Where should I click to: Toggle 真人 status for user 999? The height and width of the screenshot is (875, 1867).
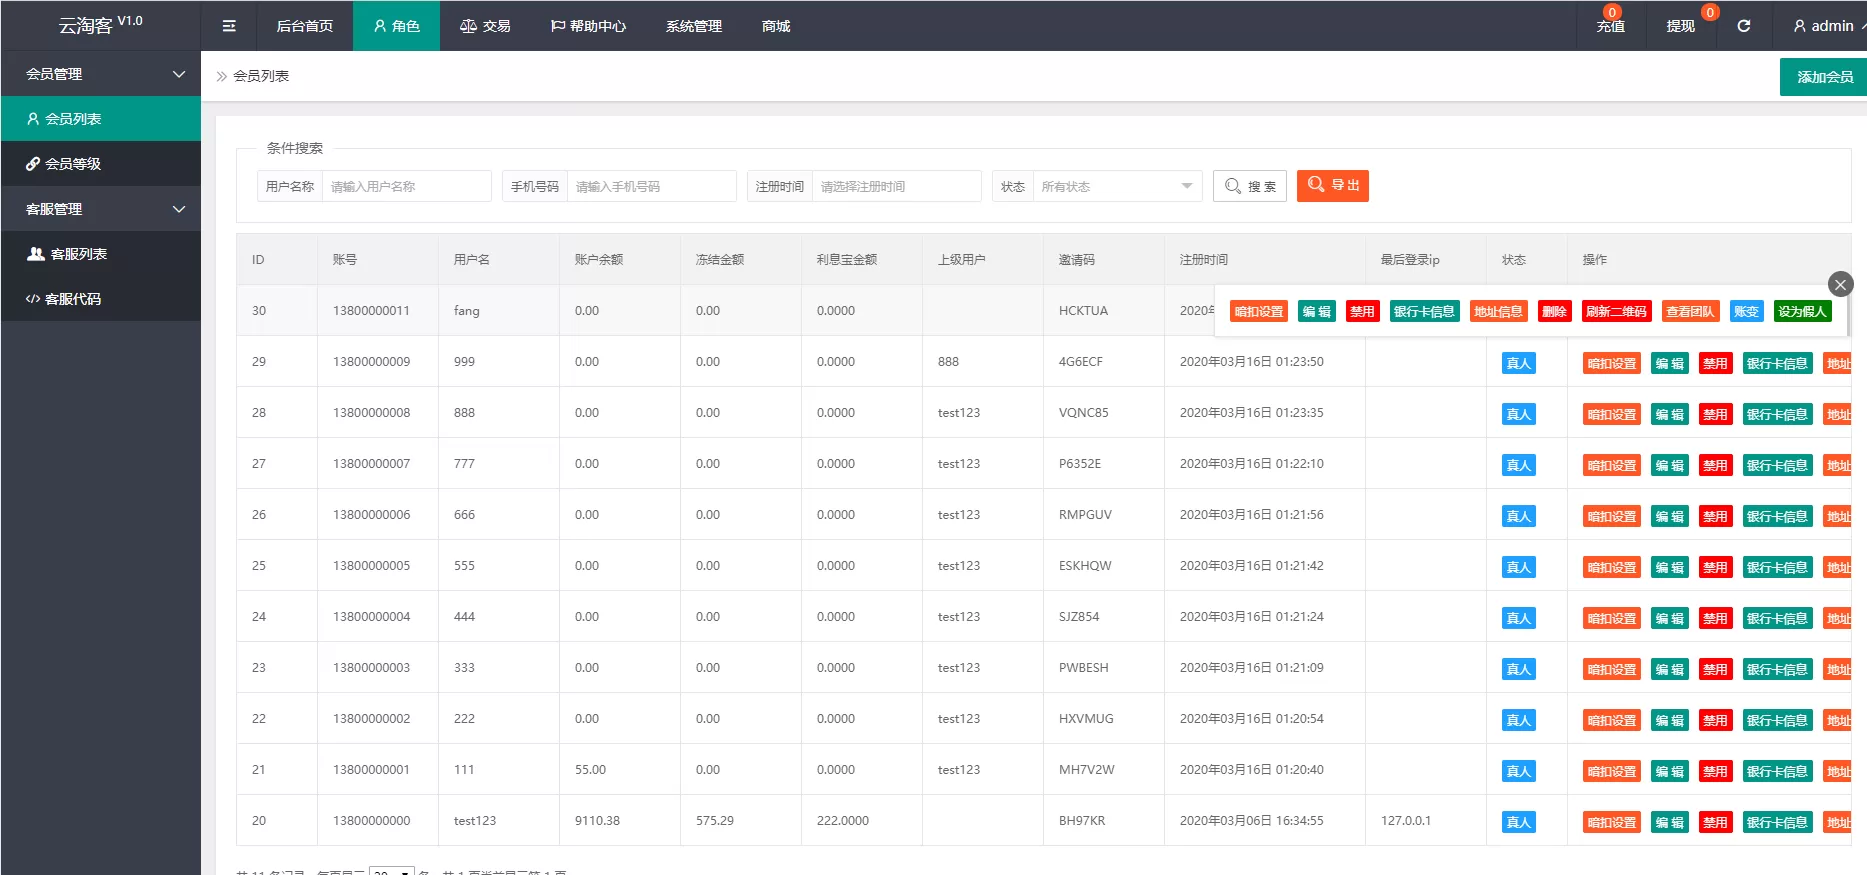(x=1518, y=364)
